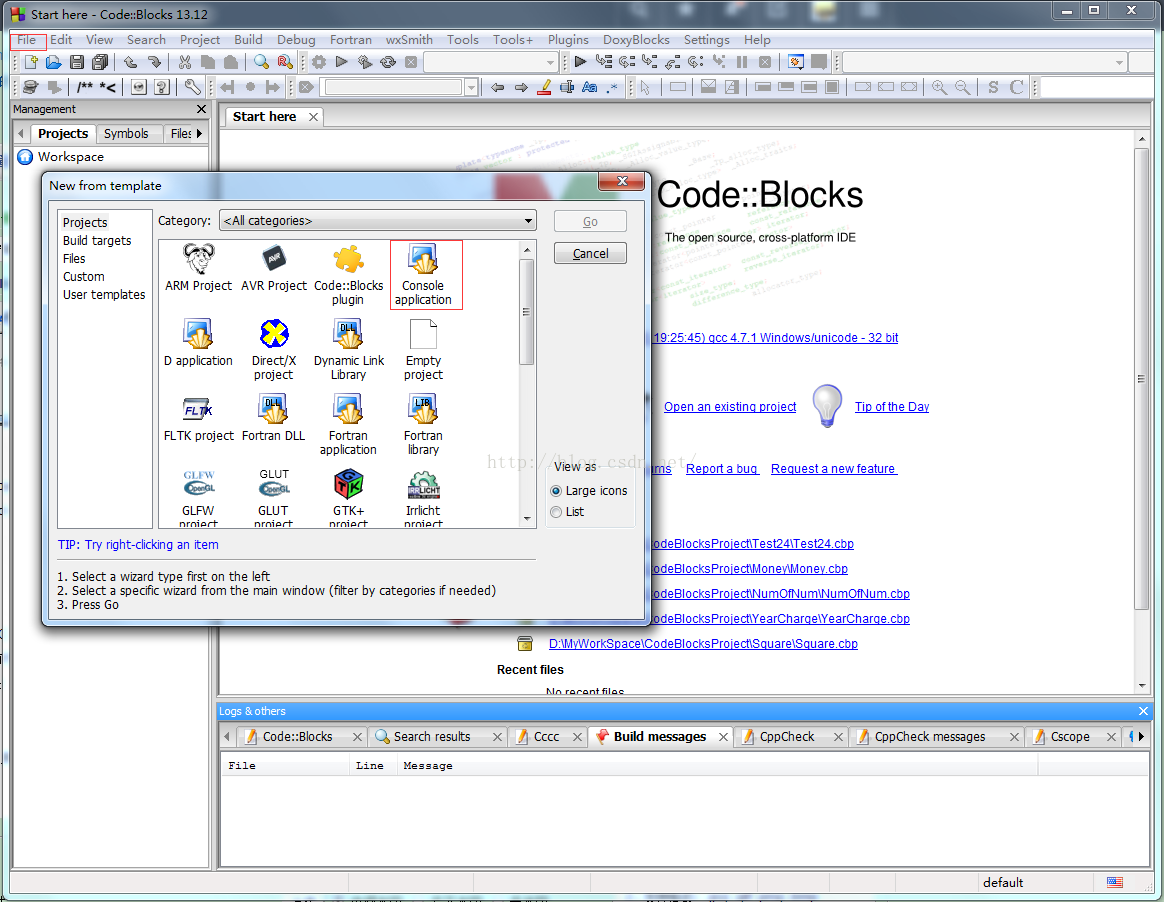Open the DoxyBlocks menu
The width and height of the screenshot is (1164, 902).
pyautogui.click(x=636, y=40)
